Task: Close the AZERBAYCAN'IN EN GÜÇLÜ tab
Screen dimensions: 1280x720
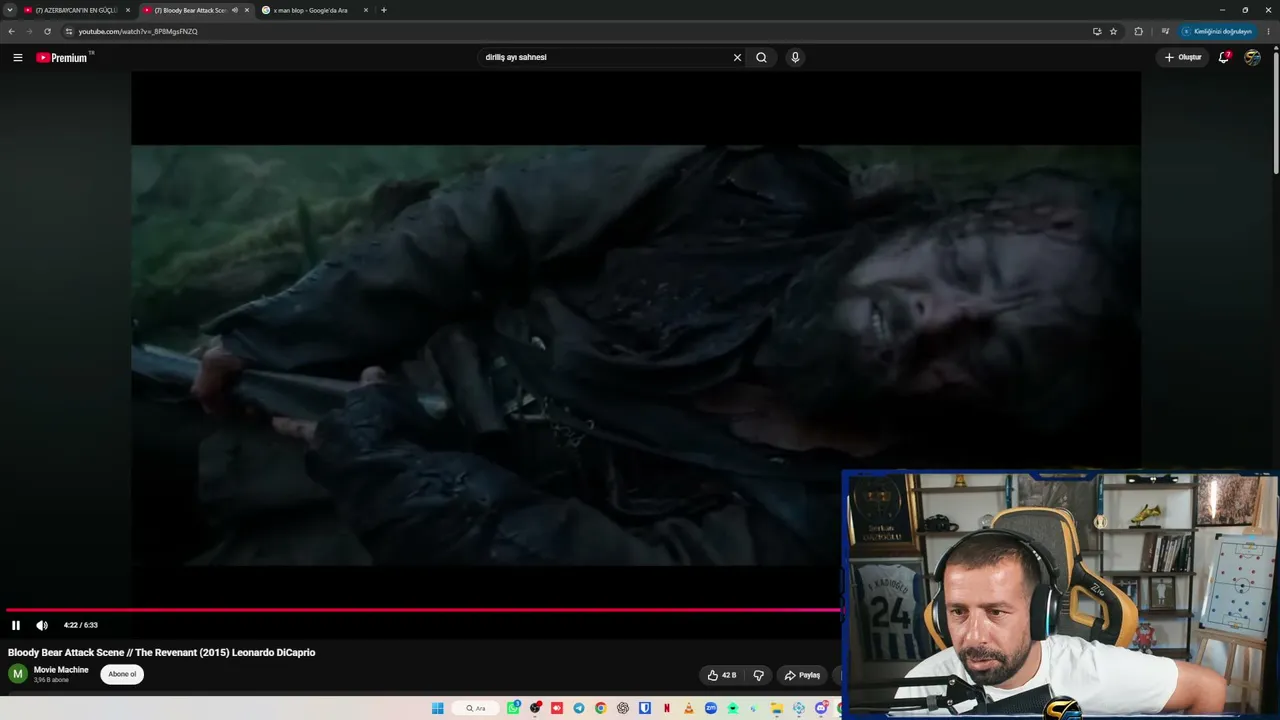Action: click(128, 10)
